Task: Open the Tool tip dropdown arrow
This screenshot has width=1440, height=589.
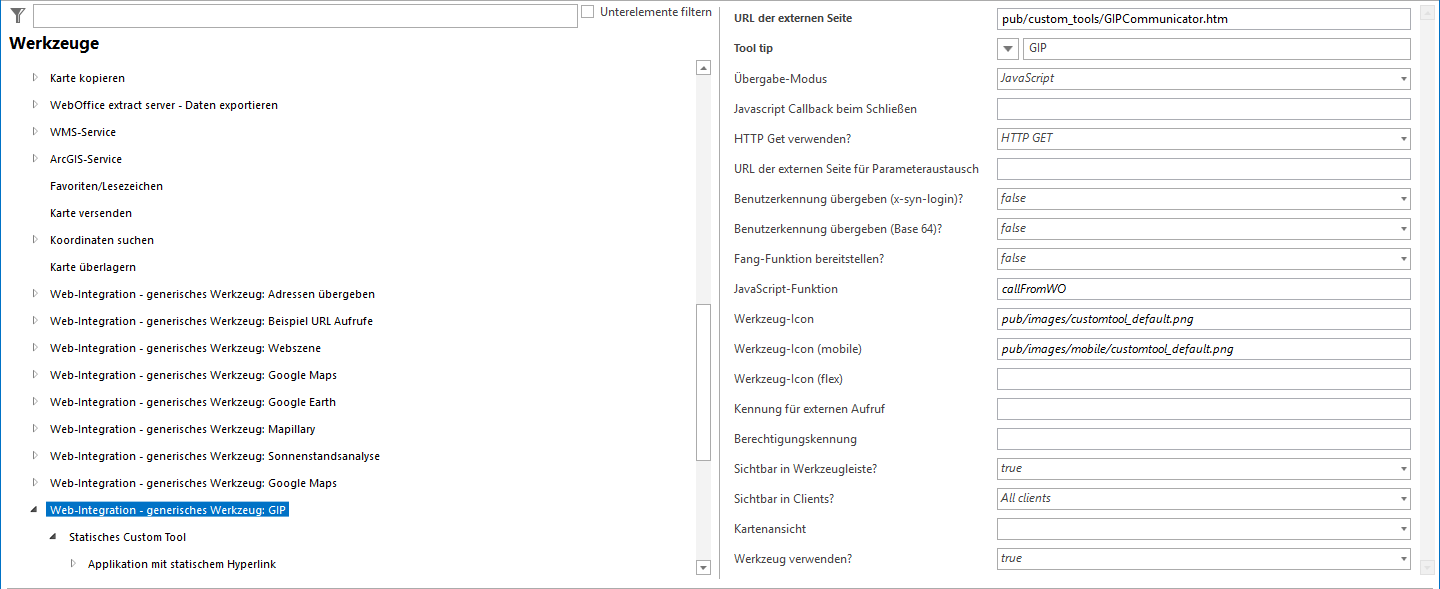Action: (1007, 48)
